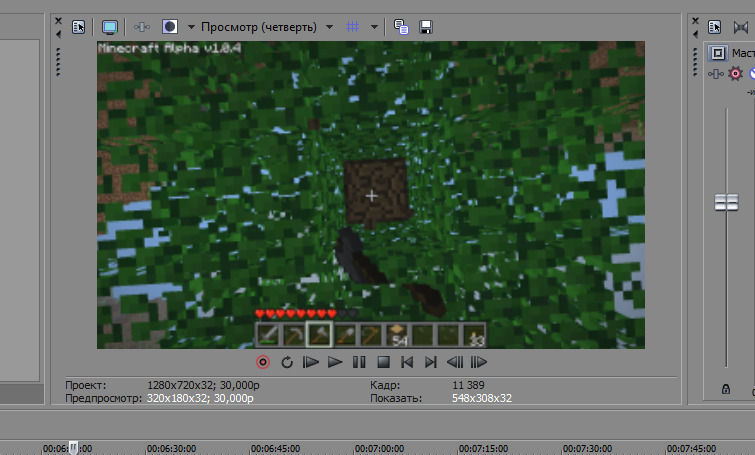Pause the video preview

point(359,362)
